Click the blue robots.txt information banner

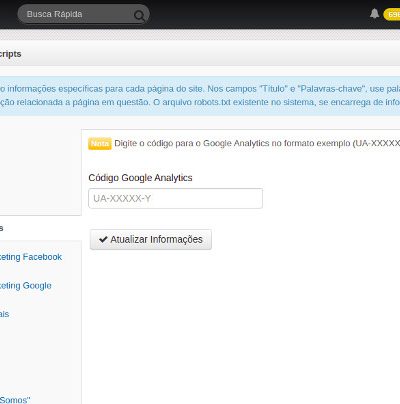(x=200, y=96)
